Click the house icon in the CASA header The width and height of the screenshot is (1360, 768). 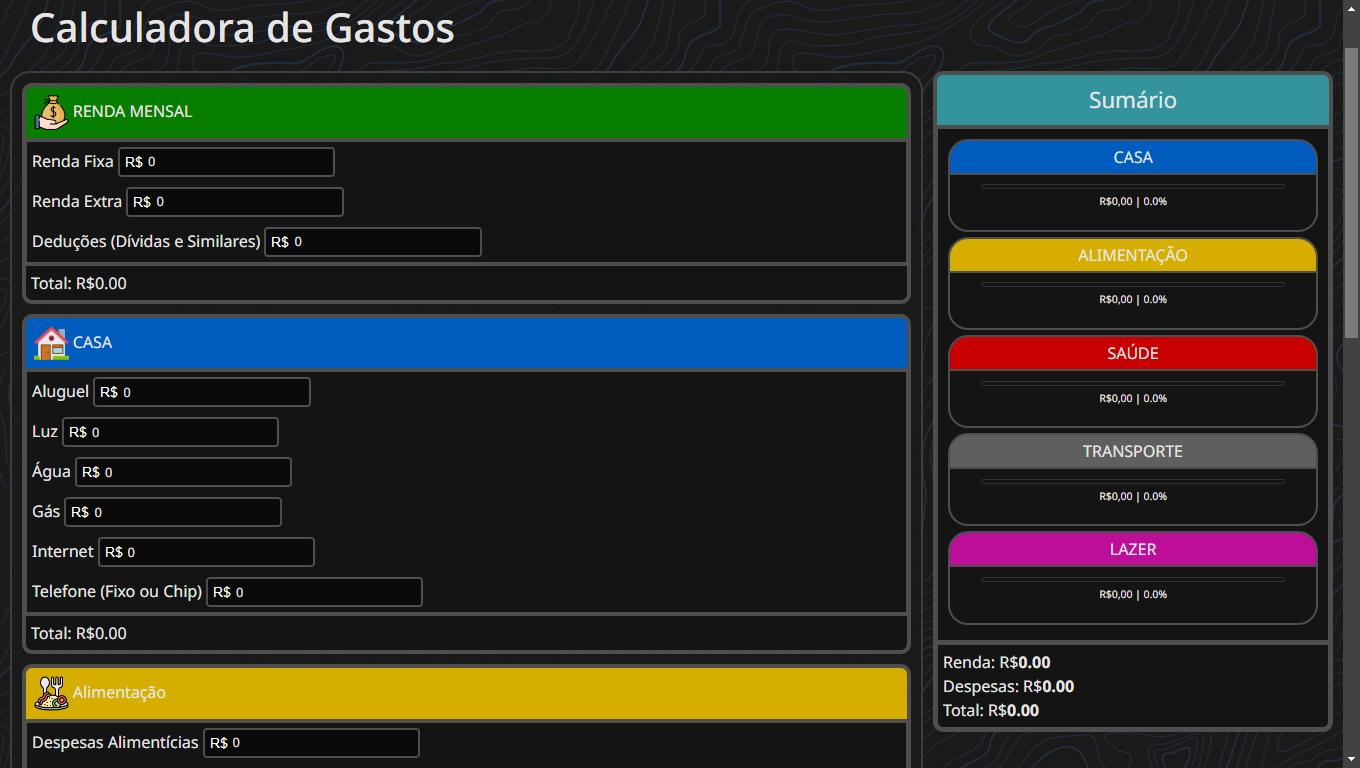[x=51, y=342]
